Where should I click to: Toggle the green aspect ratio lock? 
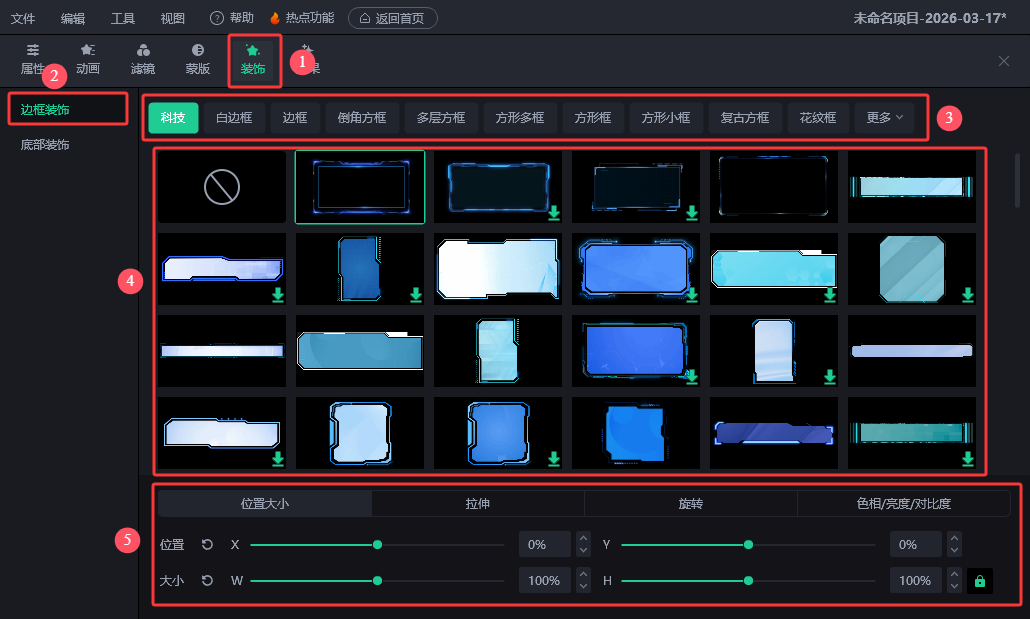pos(980,581)
